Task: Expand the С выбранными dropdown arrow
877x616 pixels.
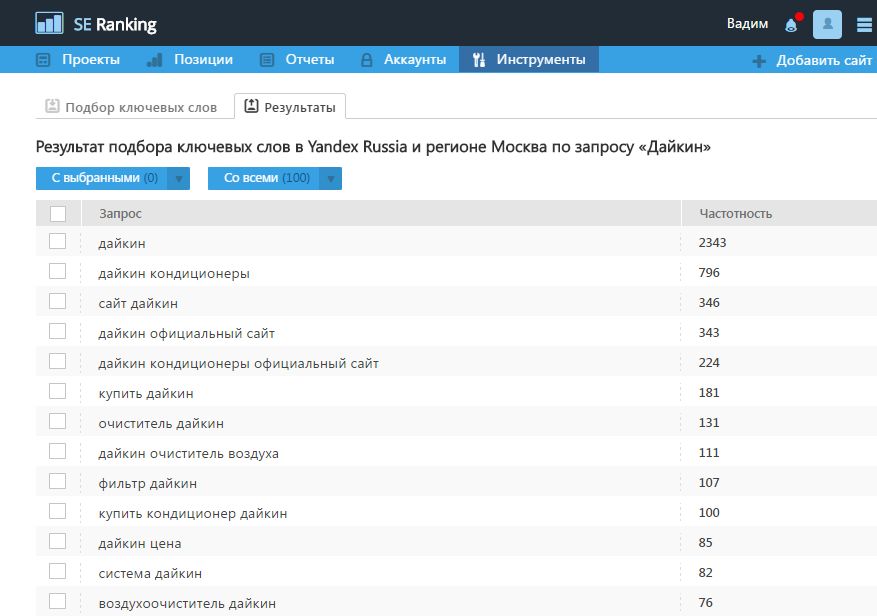Action: [x=179, y=178]
